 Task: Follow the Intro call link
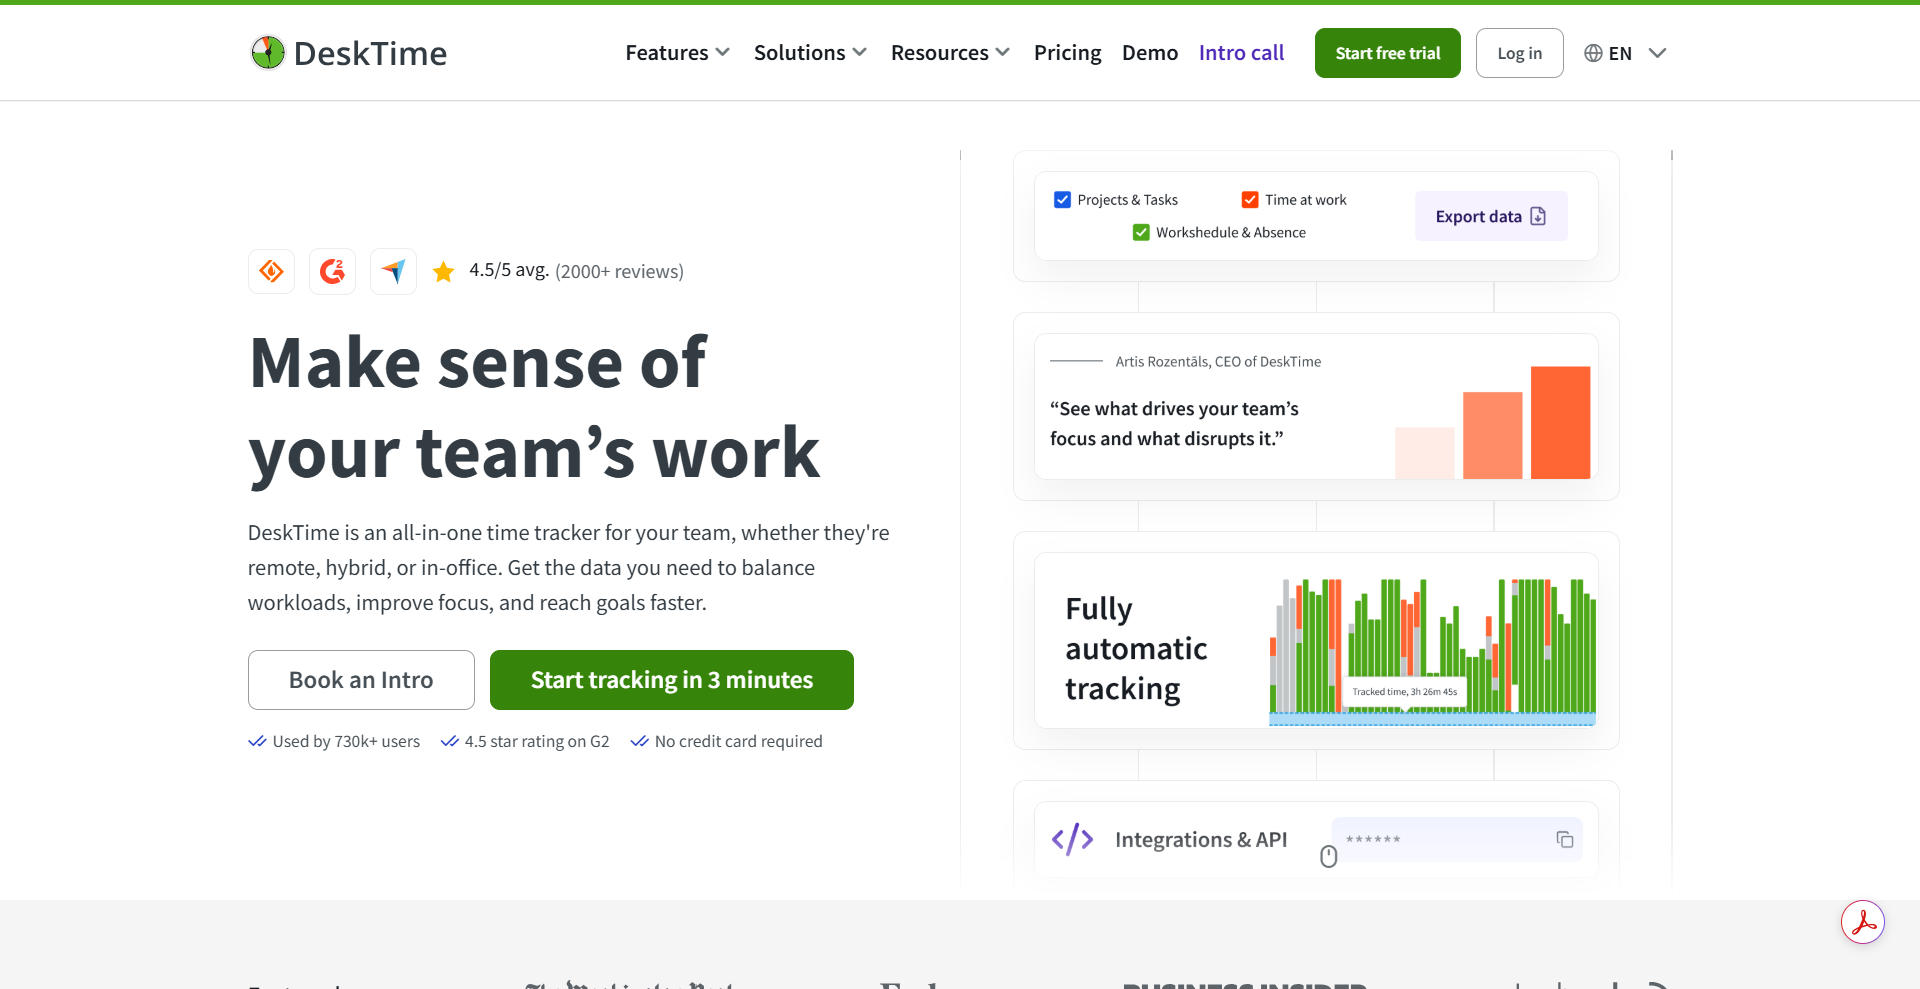click(x=1241, y=53)
